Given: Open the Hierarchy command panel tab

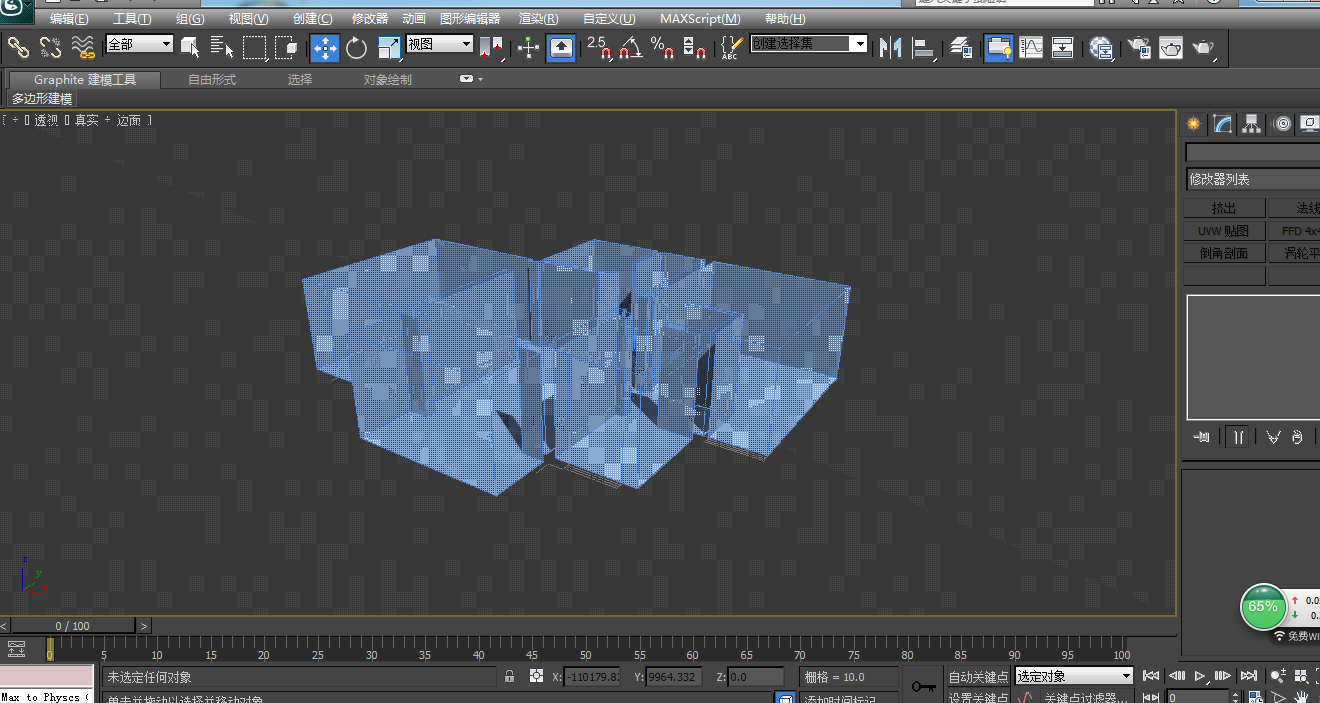Looking at the screenshot, I should pyautogui.click(x=1252, y=124).
